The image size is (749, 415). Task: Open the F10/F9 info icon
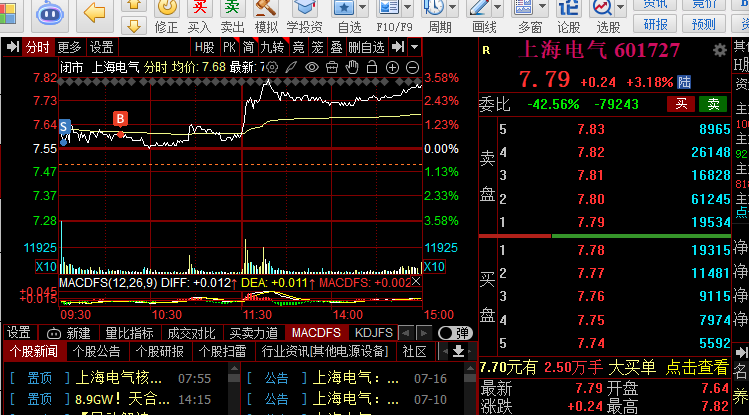(388, 7)
